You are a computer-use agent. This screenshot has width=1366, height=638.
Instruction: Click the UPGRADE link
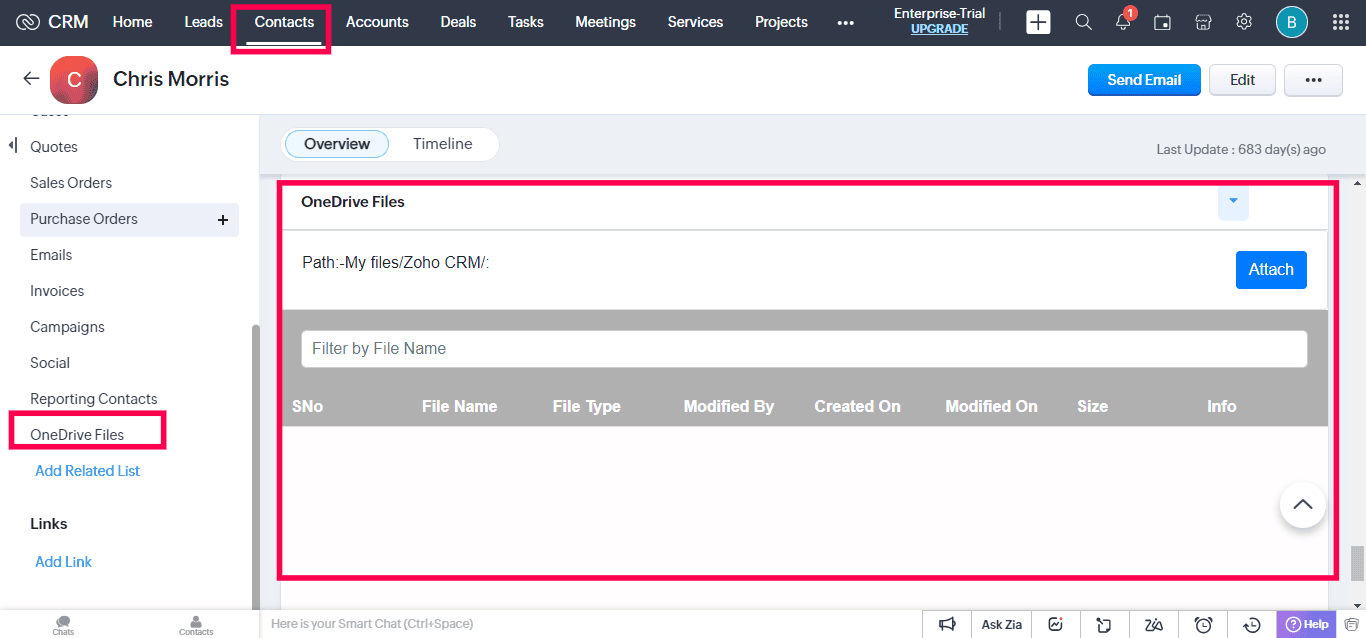point(939,29)
